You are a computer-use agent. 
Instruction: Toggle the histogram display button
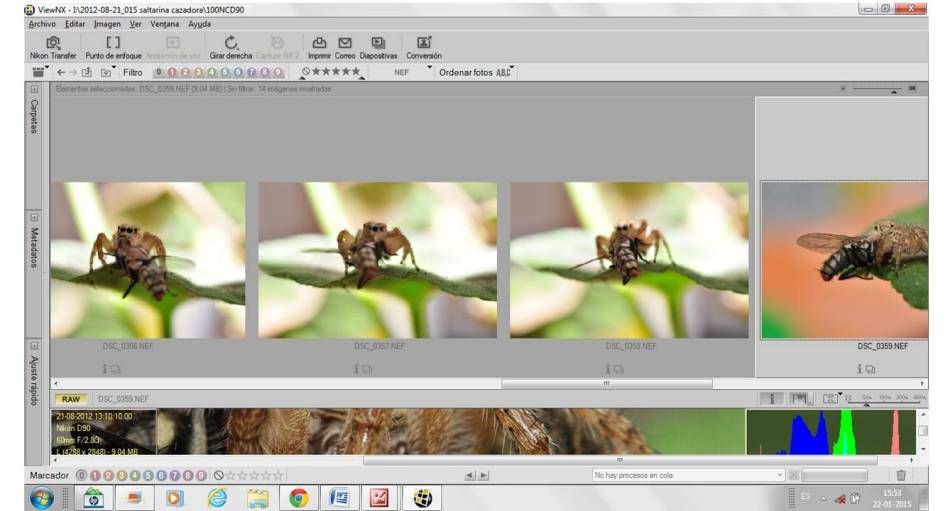pyautogui.click(x=800, y=398)
